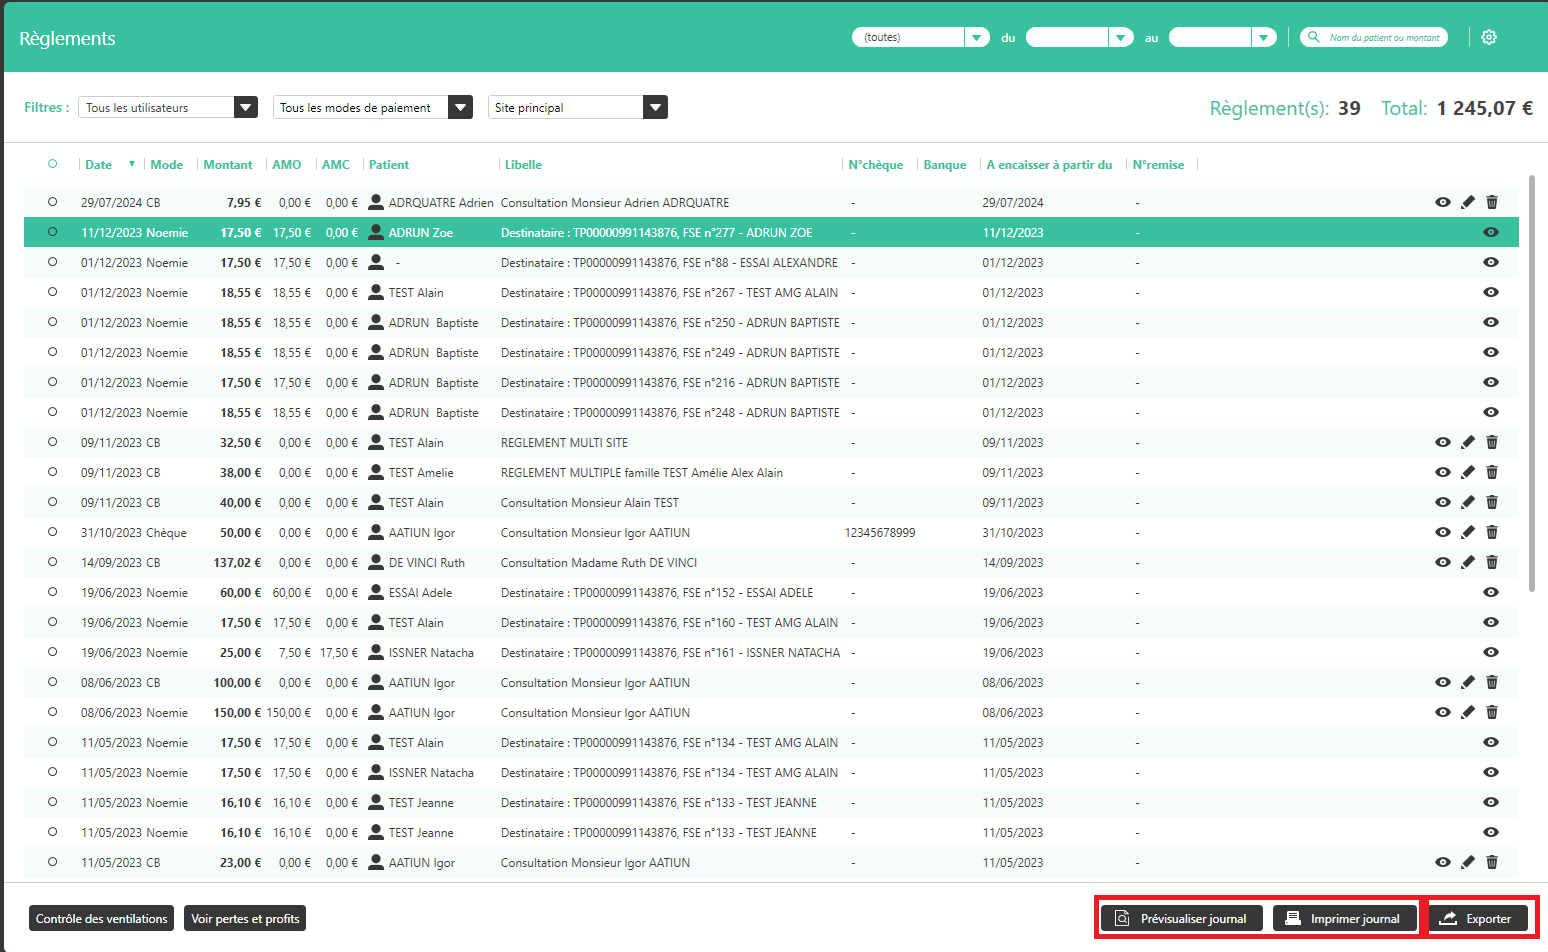This screenshot has width=1548, height=952.
Task: Open the settings gear icon in header
Action: [x=1489, y=37]
